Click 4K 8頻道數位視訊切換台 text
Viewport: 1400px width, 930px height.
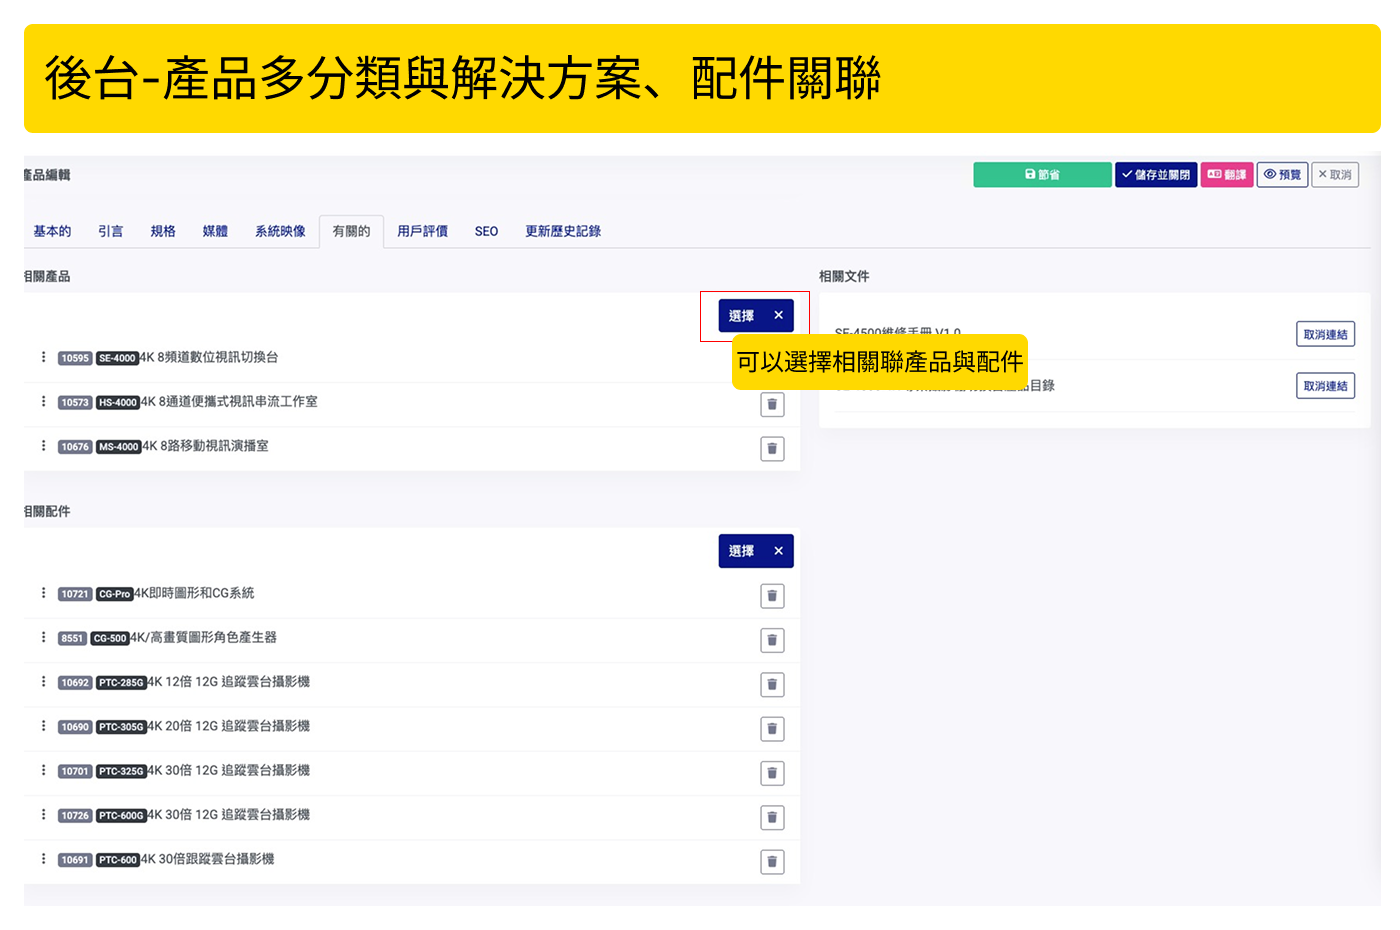pos(209,357)
